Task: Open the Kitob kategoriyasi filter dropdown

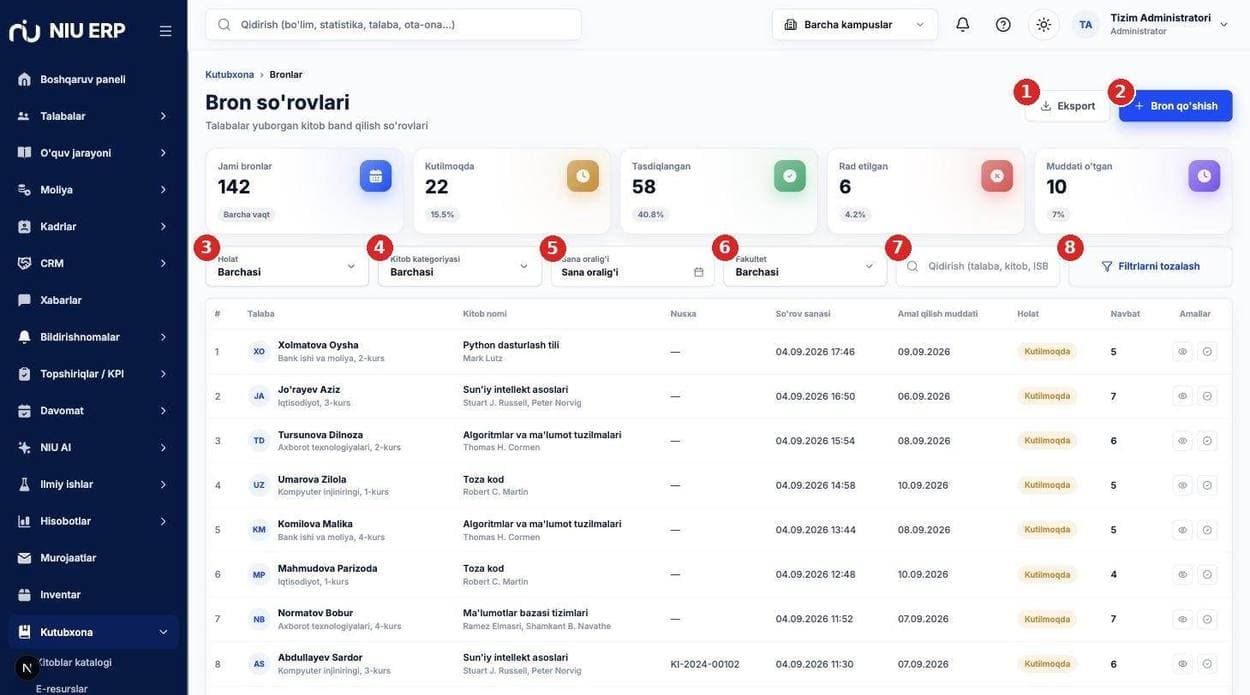Action: point(460,266)
